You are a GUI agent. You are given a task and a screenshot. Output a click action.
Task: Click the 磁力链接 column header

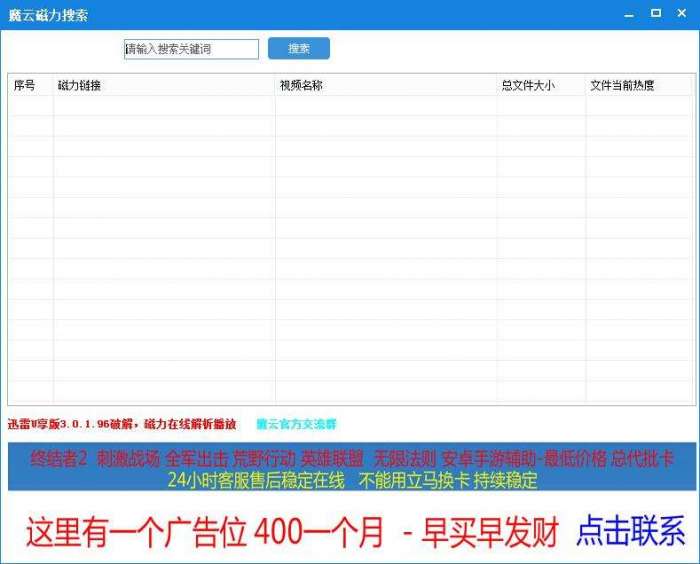[x=164, y=85]
